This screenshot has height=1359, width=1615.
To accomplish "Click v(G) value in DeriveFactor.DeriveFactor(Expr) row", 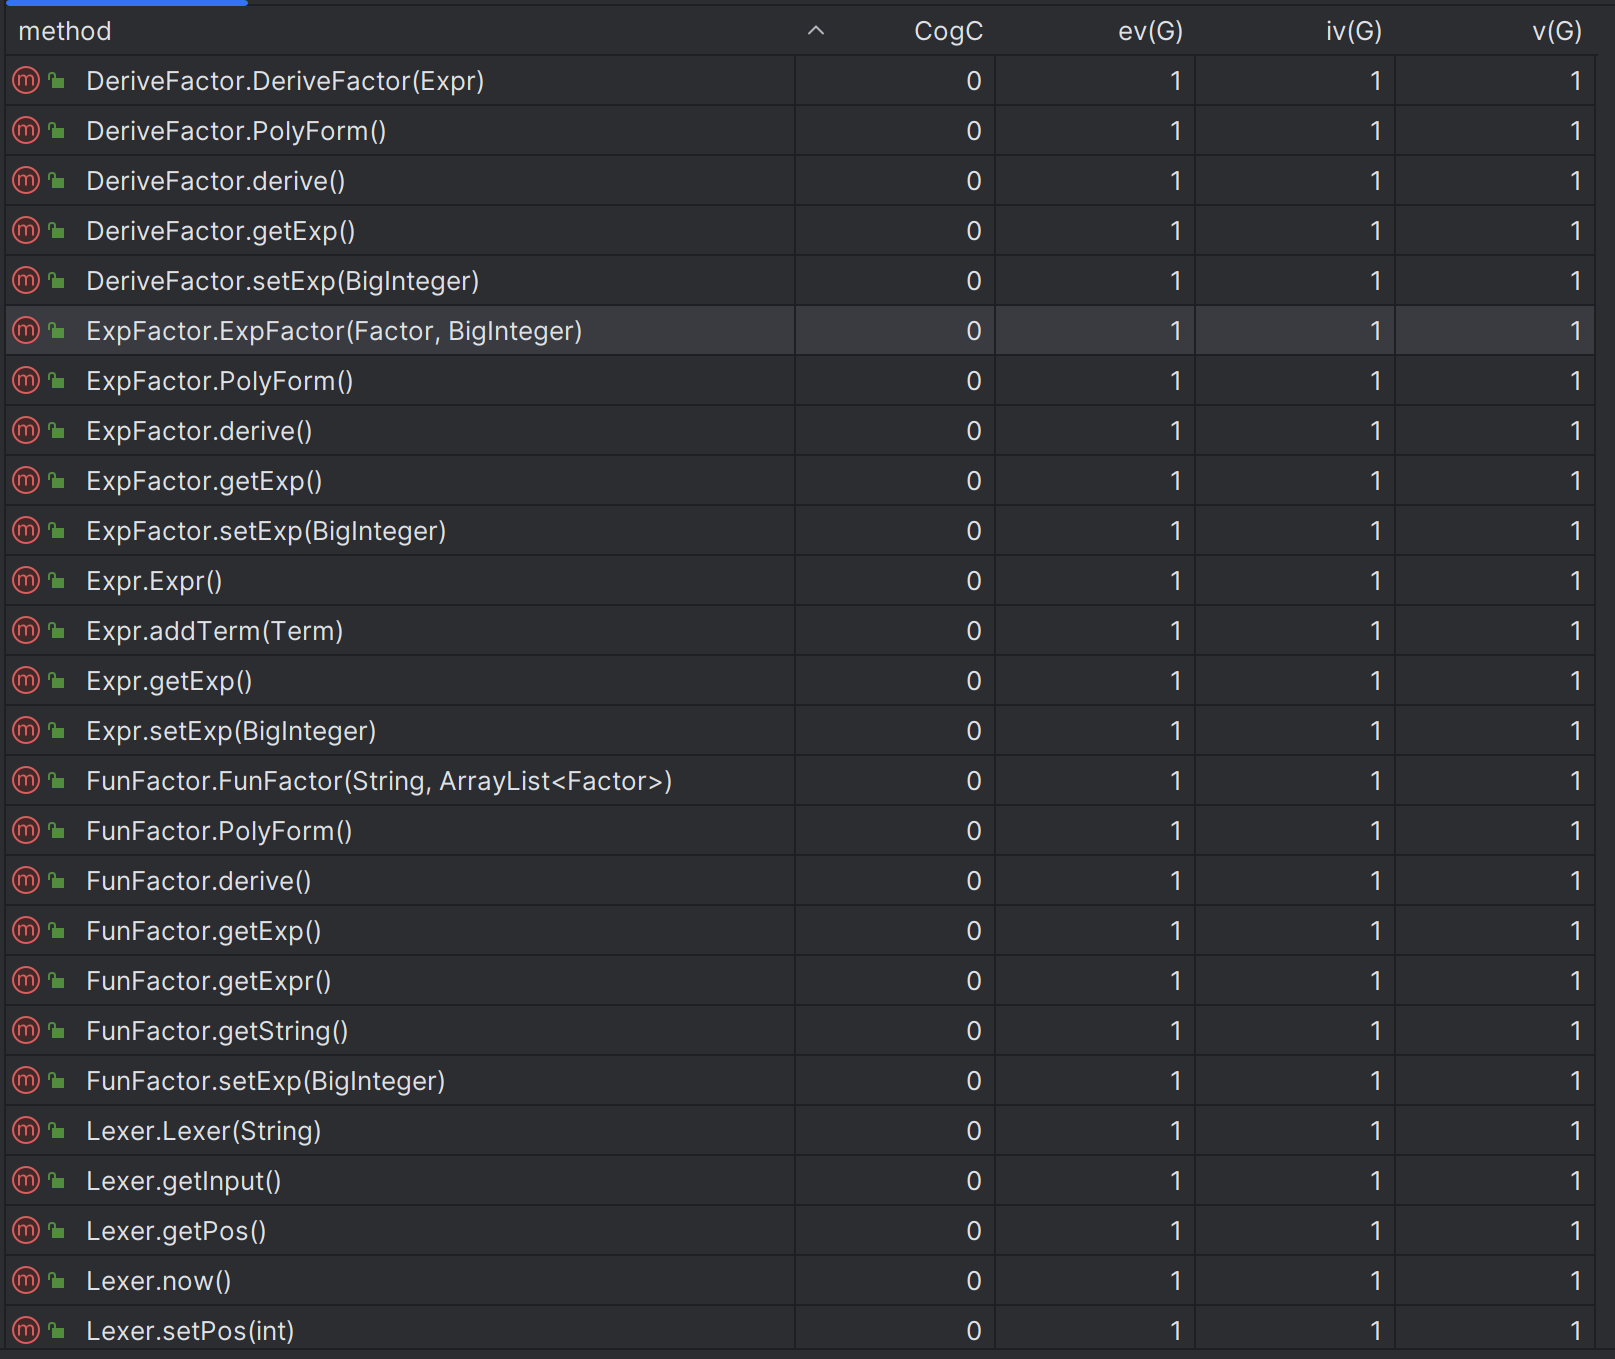I will [x=1576, y=81].
